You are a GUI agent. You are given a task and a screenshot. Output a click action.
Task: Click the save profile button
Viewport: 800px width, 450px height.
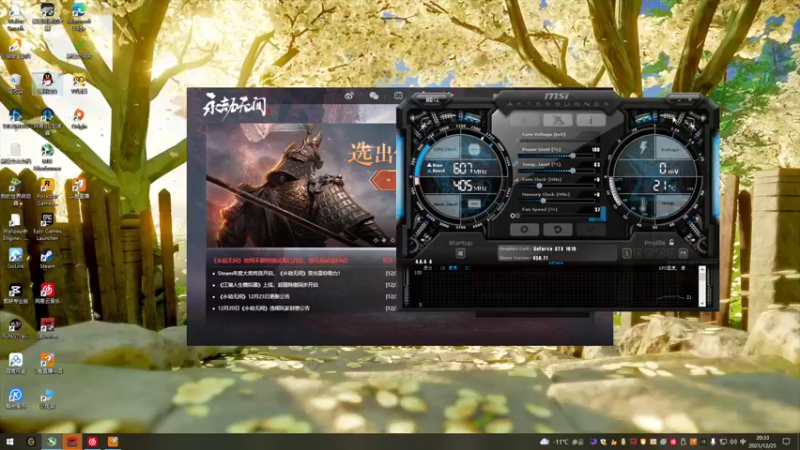[x=683, y=253]
